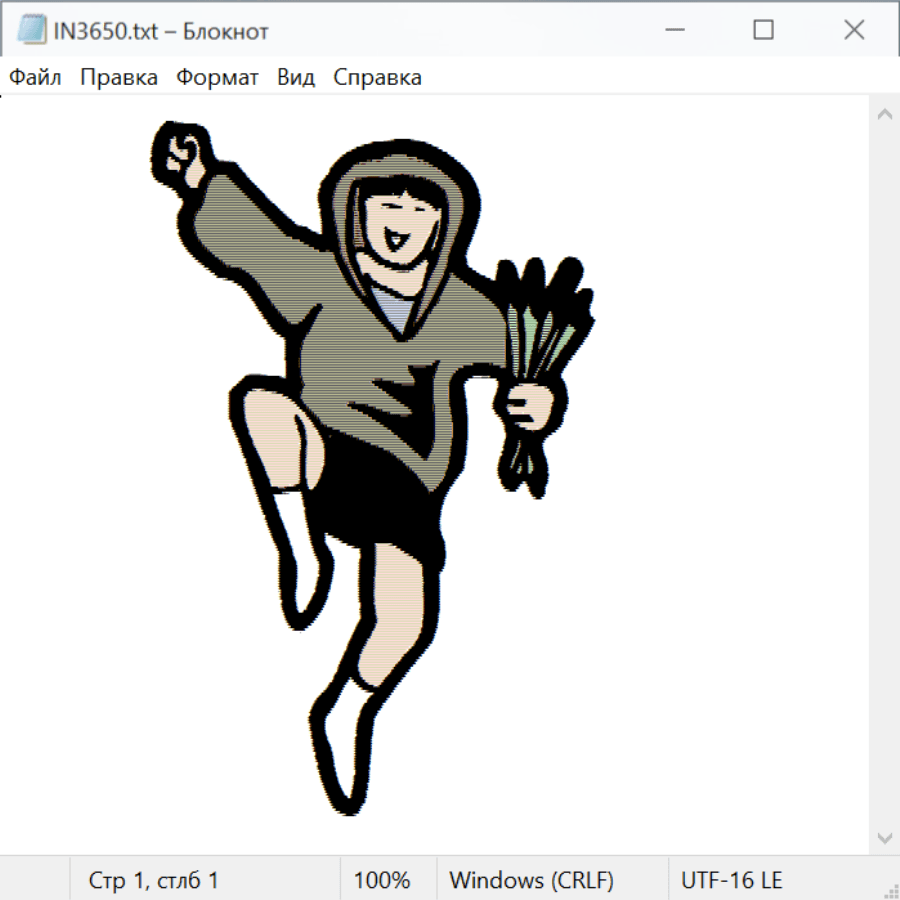The width and height of the screenshot is (900, 900).
Task: Open the Справка menu
Action: pyautogui.click(x=377, y=78)
